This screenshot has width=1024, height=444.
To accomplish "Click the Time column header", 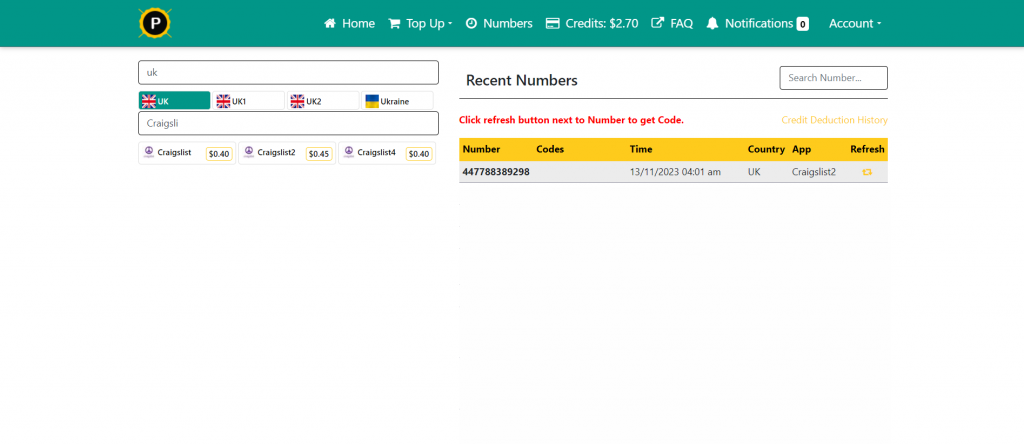I will coord(641,149).
